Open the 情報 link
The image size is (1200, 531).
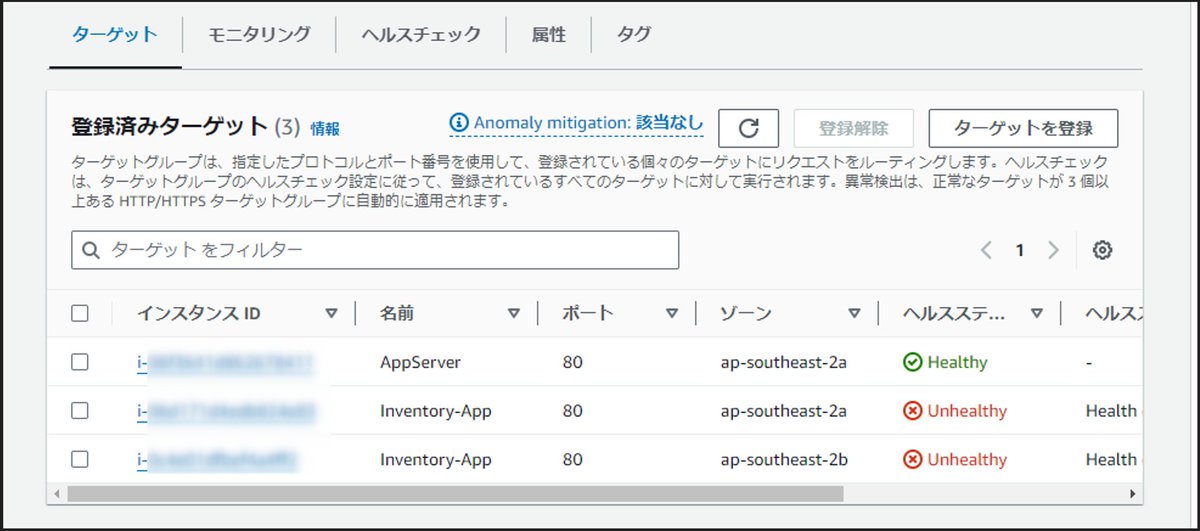(325, 128)
